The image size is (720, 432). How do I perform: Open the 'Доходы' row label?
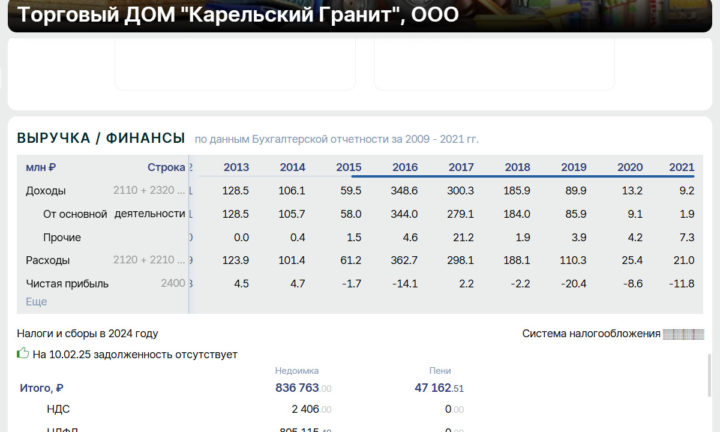pos(45,191)
